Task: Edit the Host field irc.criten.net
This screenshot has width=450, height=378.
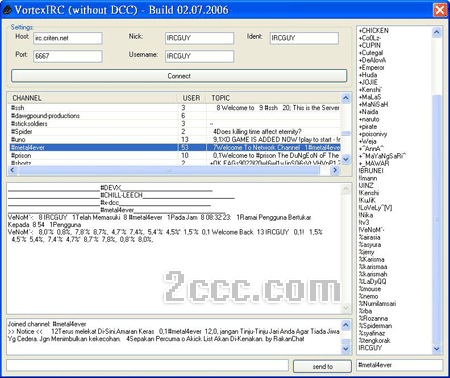Action: click(x=68, y=38)
